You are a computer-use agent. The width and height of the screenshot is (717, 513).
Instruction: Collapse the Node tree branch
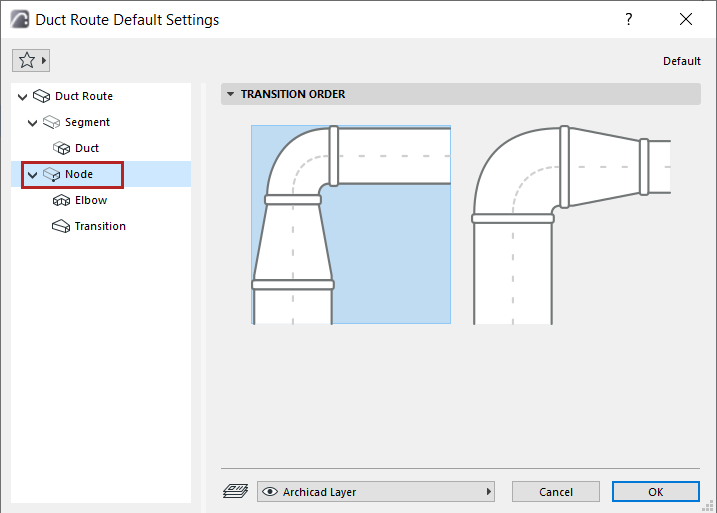33,174
